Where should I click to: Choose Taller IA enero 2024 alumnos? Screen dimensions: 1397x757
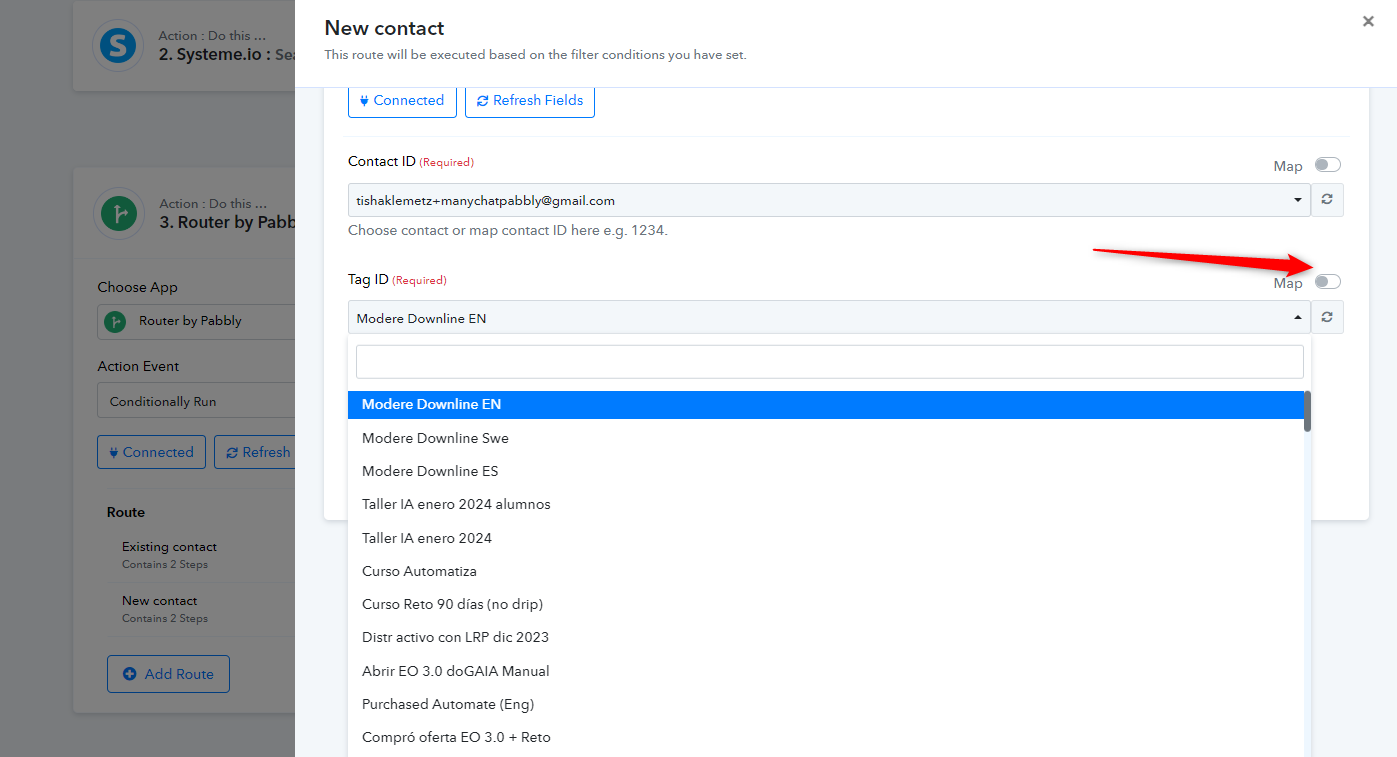pyautogui.click(x=826, y=504)
